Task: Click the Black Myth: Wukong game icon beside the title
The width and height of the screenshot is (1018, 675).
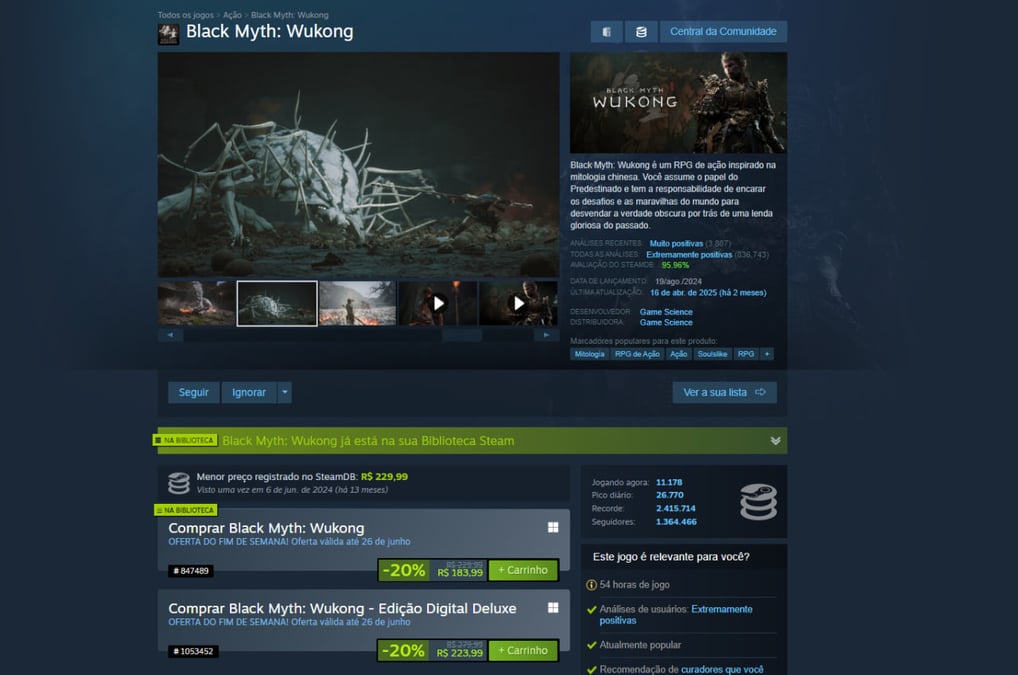Action: point(168,34)
